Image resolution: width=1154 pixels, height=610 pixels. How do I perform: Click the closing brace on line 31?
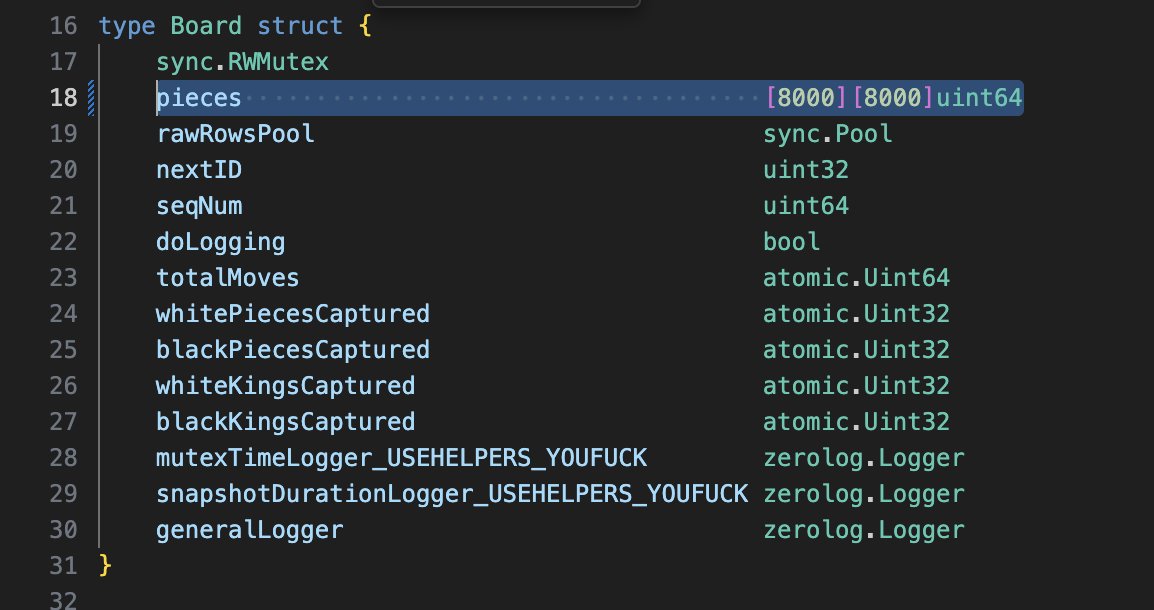point(105,566)
